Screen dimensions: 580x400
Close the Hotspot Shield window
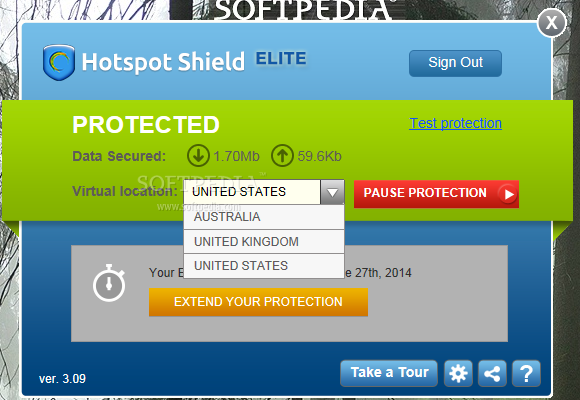[551, 23]
